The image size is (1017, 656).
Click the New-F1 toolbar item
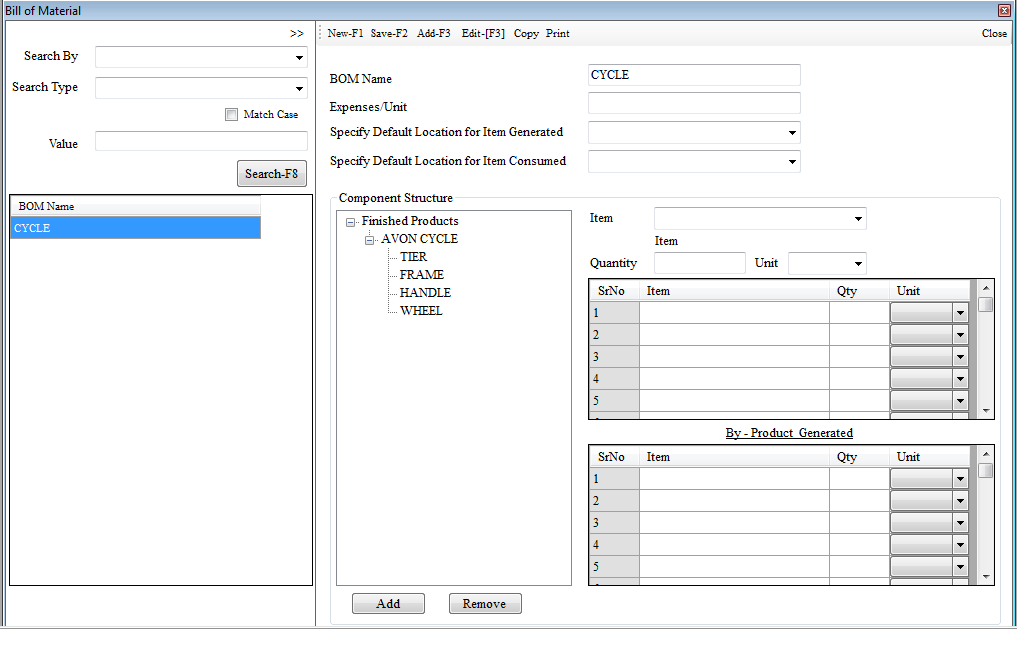(x=345, y=33)
